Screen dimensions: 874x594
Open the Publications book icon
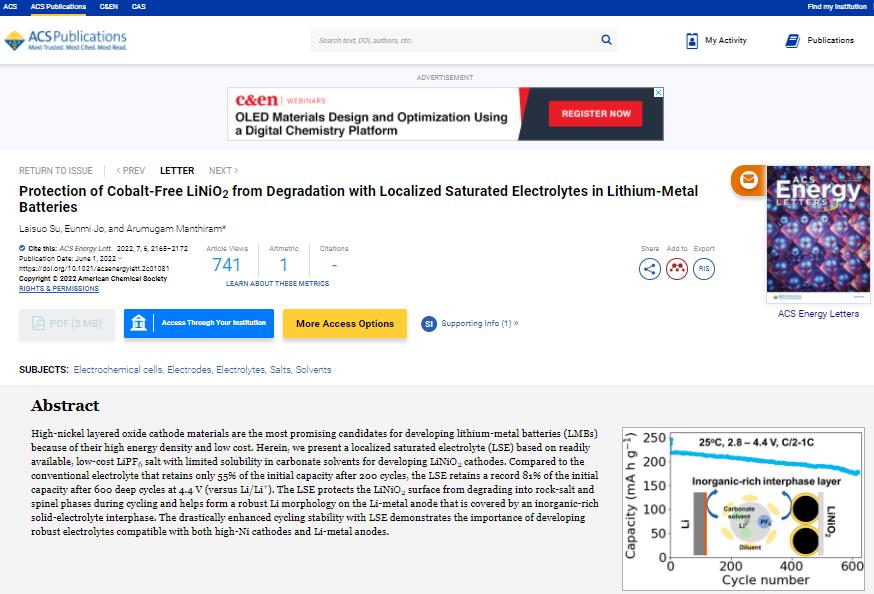792,41
